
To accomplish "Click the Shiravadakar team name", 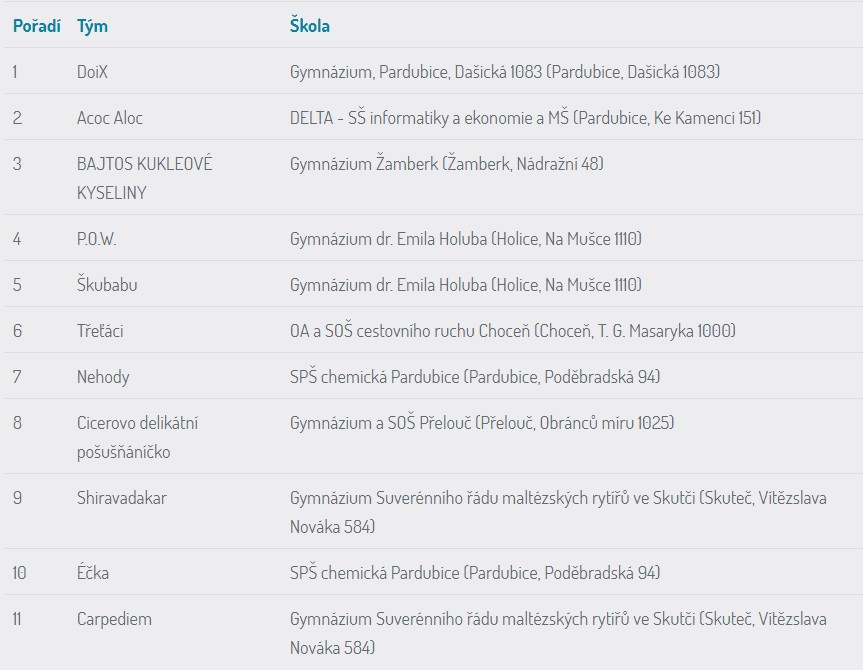I will pyautogui.click(x=121, y=498).
